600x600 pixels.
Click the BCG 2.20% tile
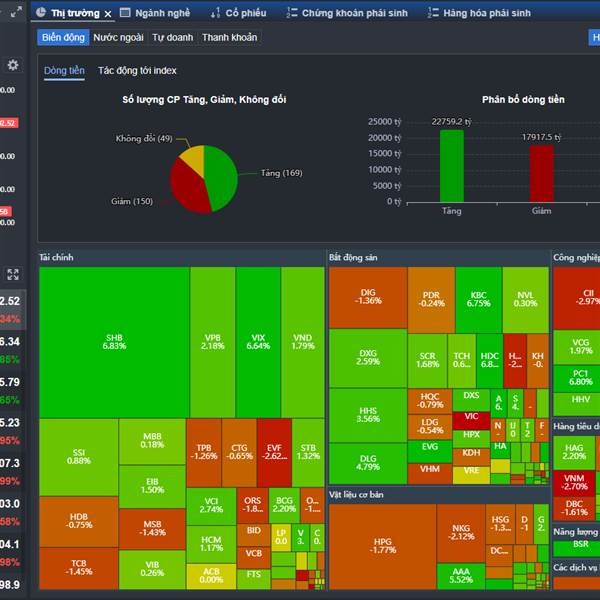(x=284, y=505)
